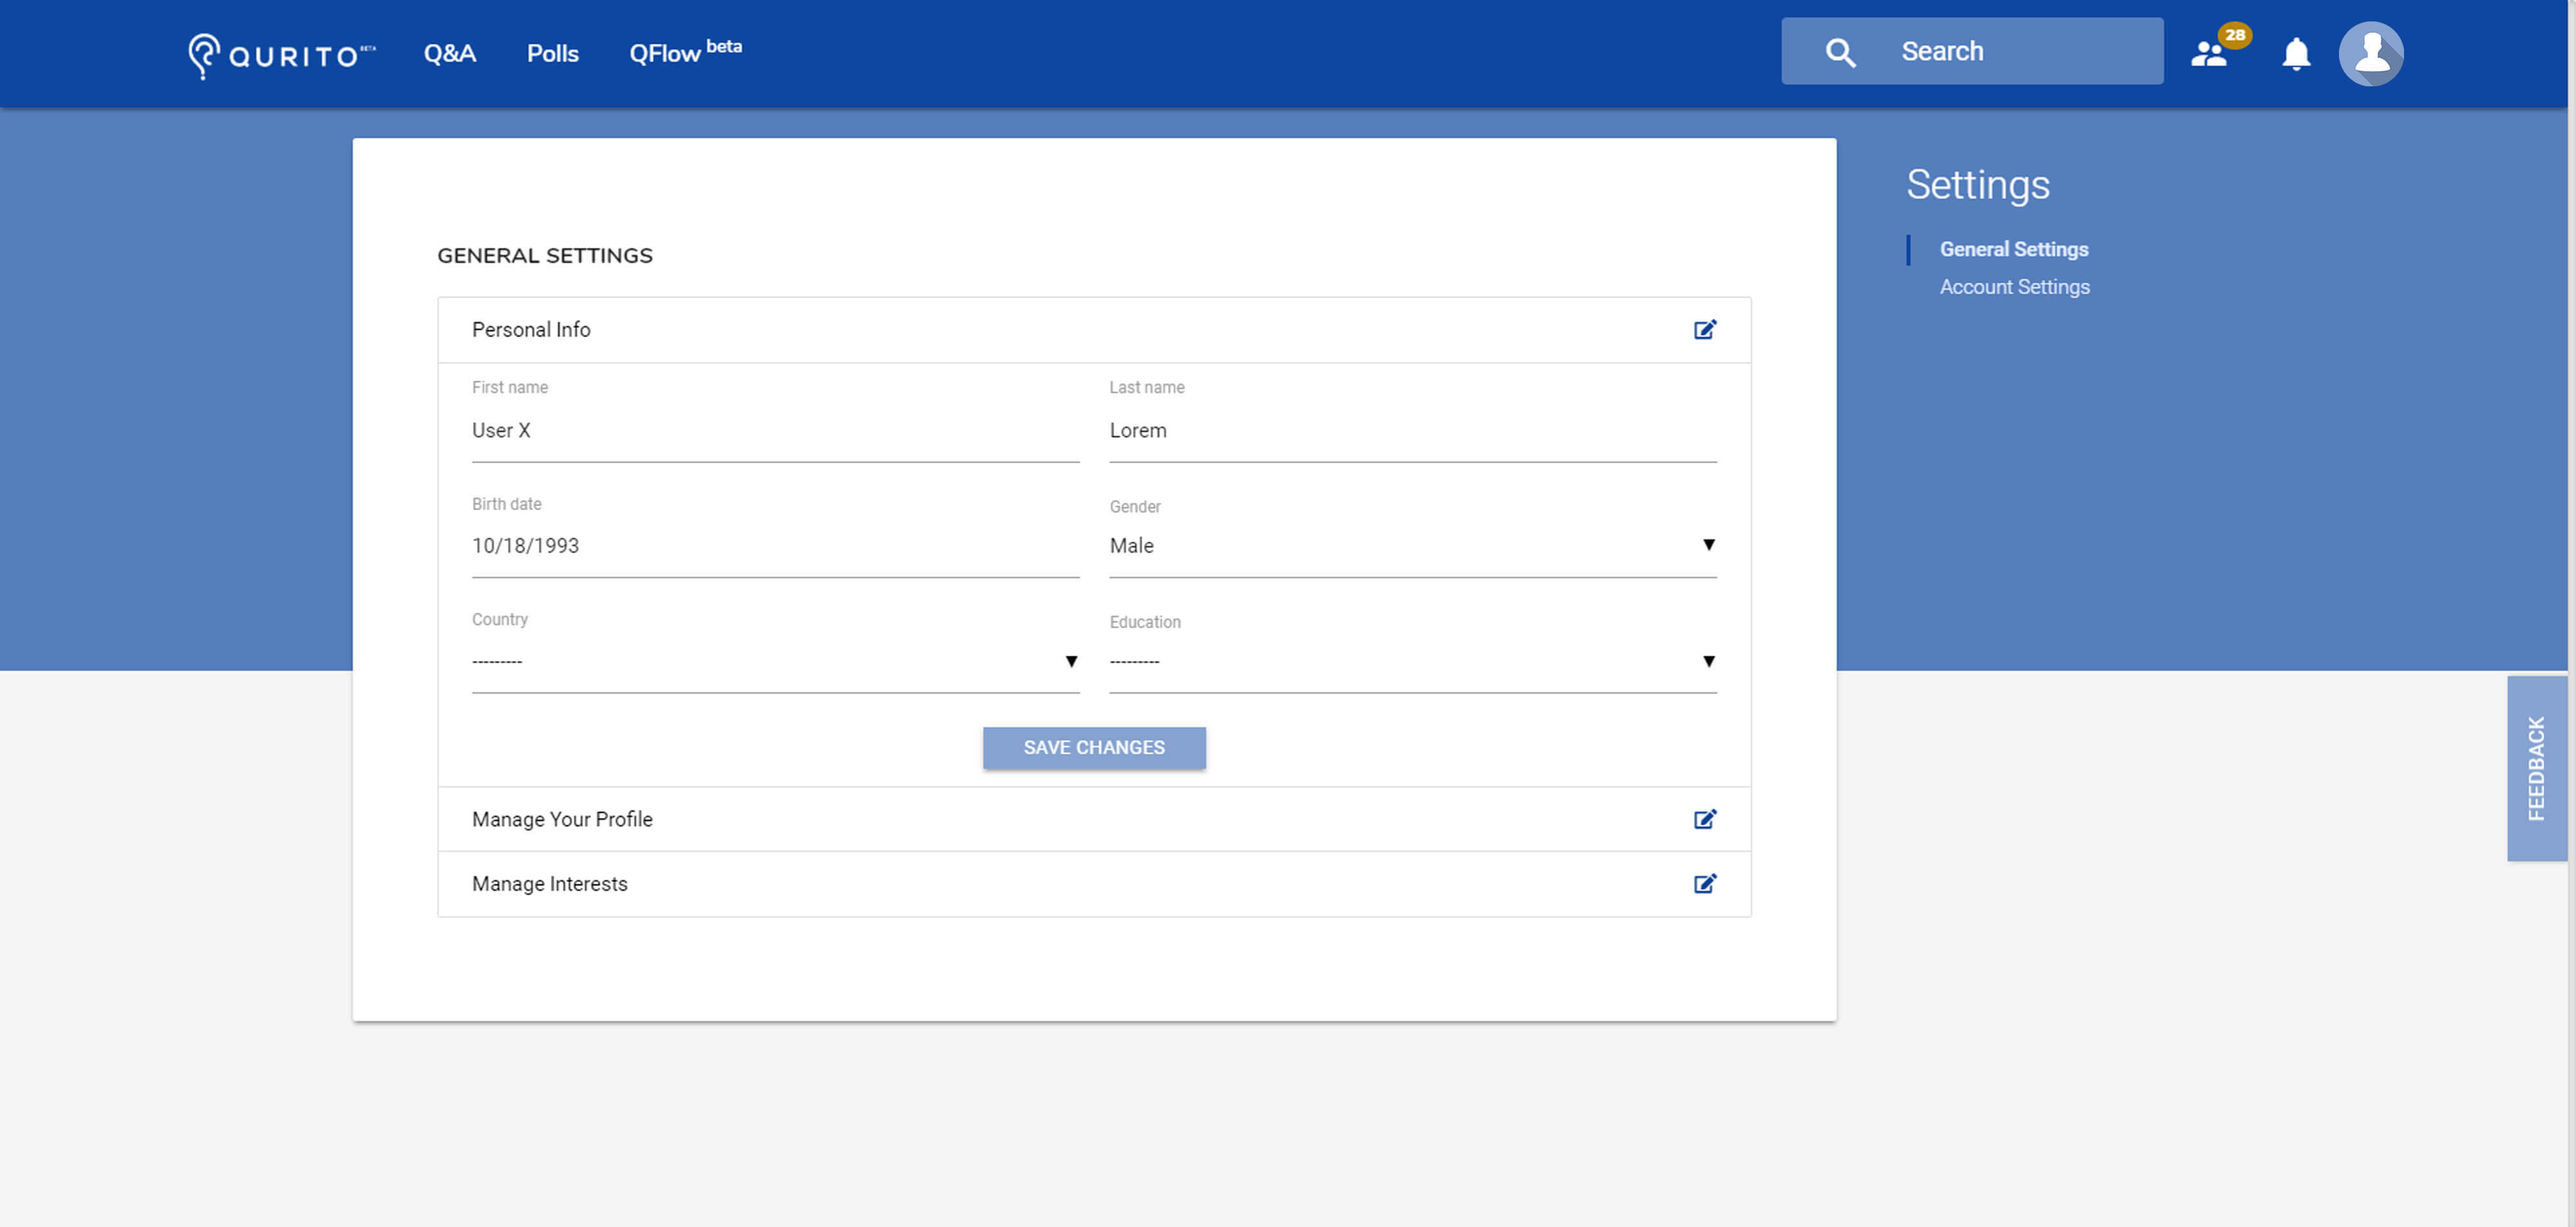The width and height of the screenshot is (2576, 1227).
Task: Open the Feedback side tab
Action: [x=2536, y=768]
